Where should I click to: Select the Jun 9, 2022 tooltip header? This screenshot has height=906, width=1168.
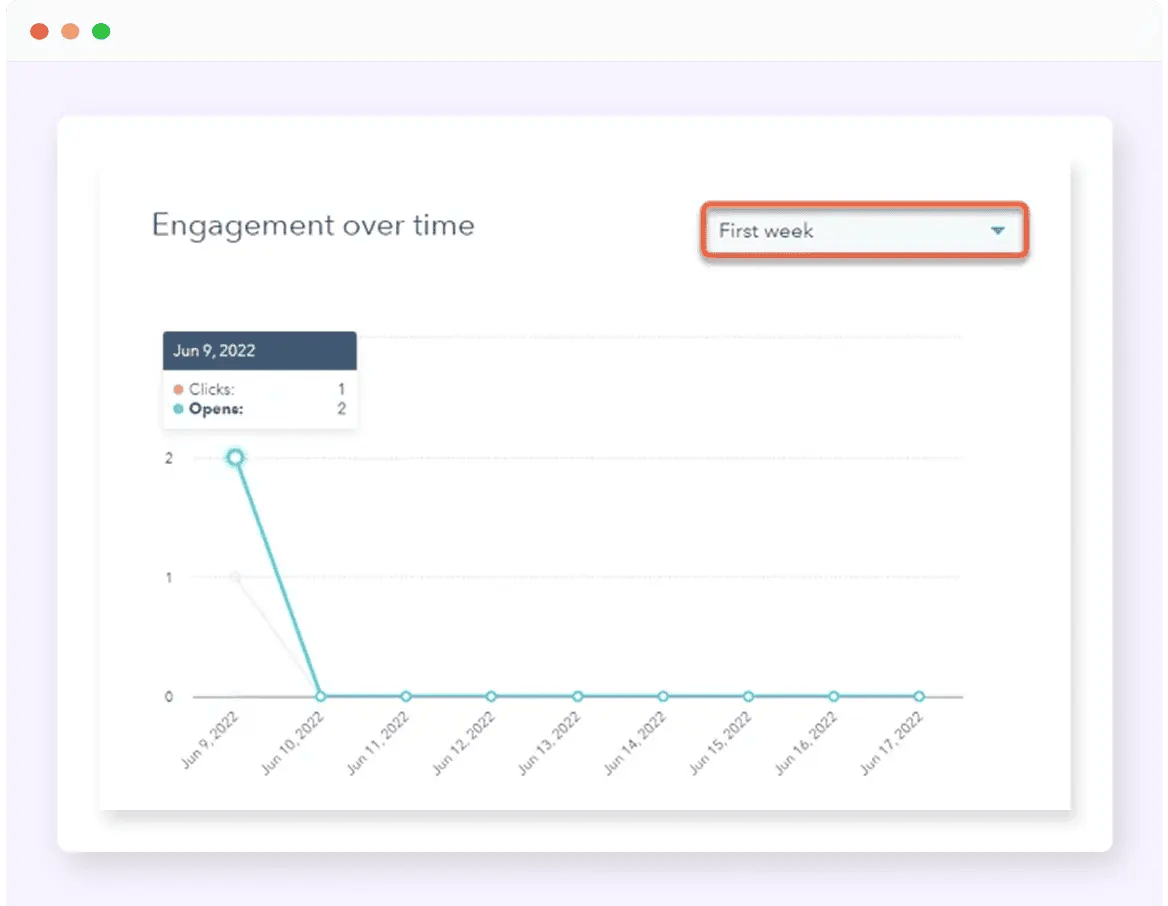(259, 350)
